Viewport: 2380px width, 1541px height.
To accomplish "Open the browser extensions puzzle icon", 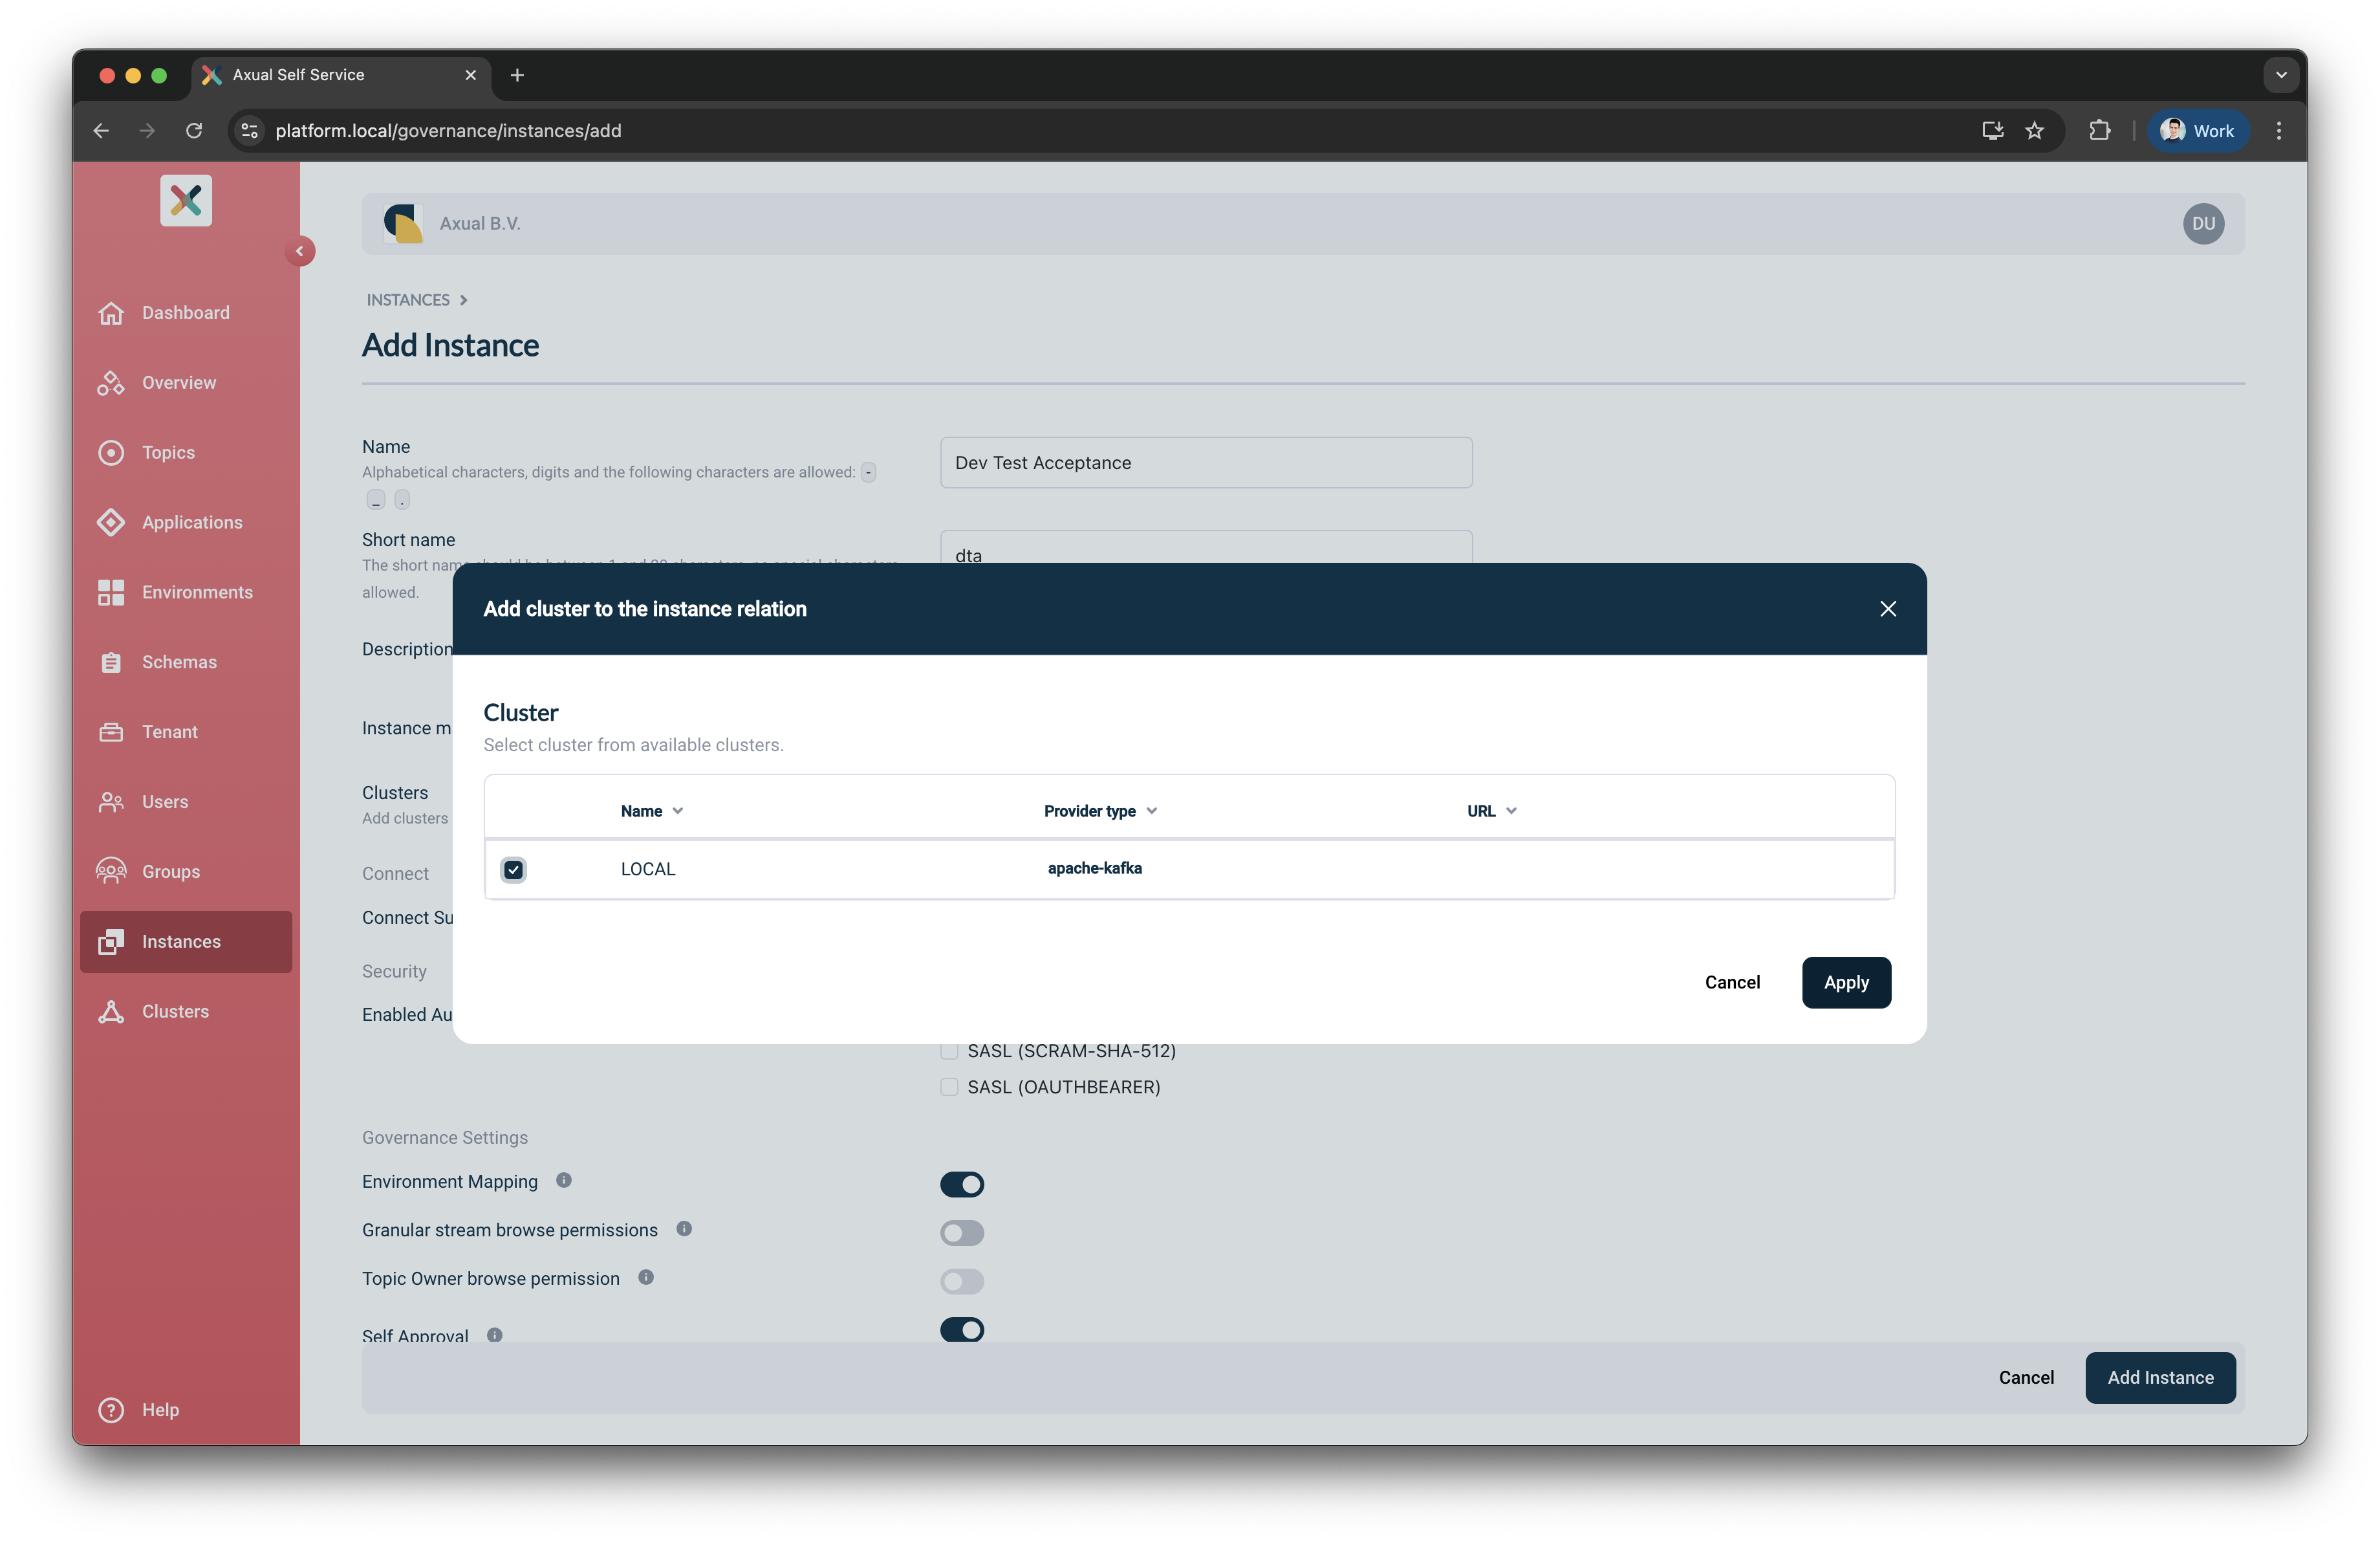I will pos(2099,131).
